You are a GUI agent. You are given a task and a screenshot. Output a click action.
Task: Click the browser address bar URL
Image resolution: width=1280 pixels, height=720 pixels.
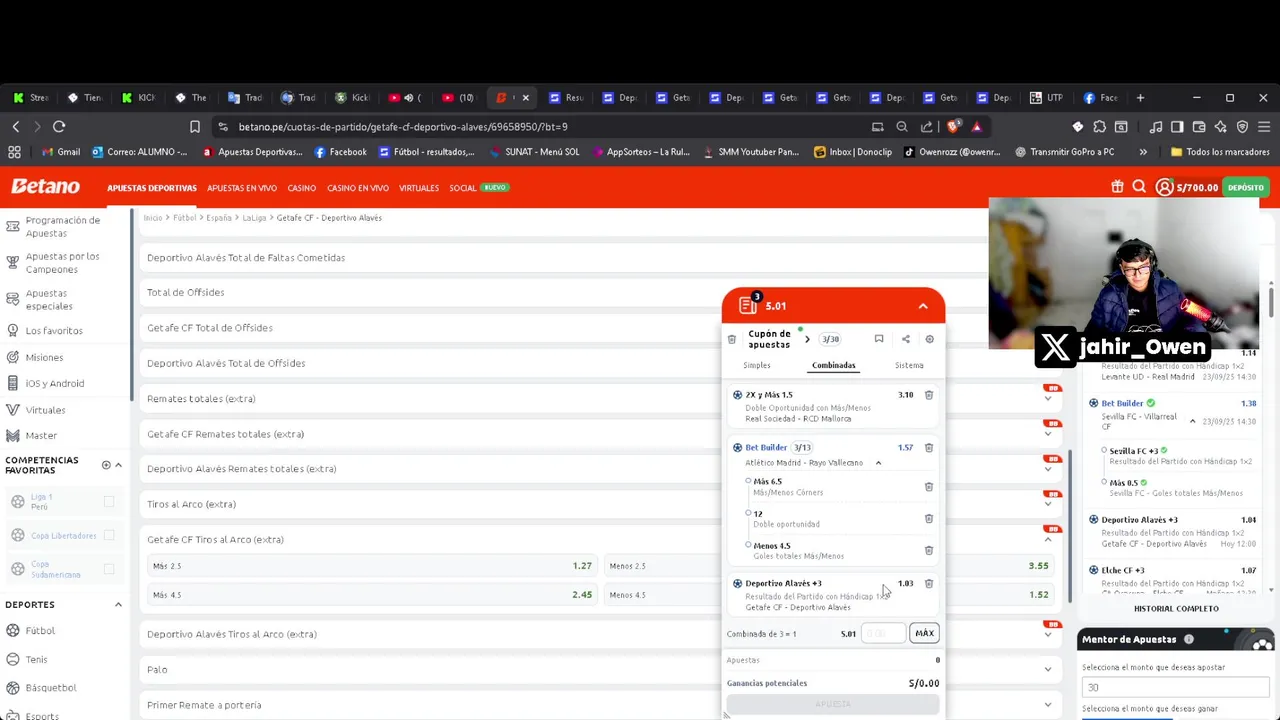[x=403, y=127]
